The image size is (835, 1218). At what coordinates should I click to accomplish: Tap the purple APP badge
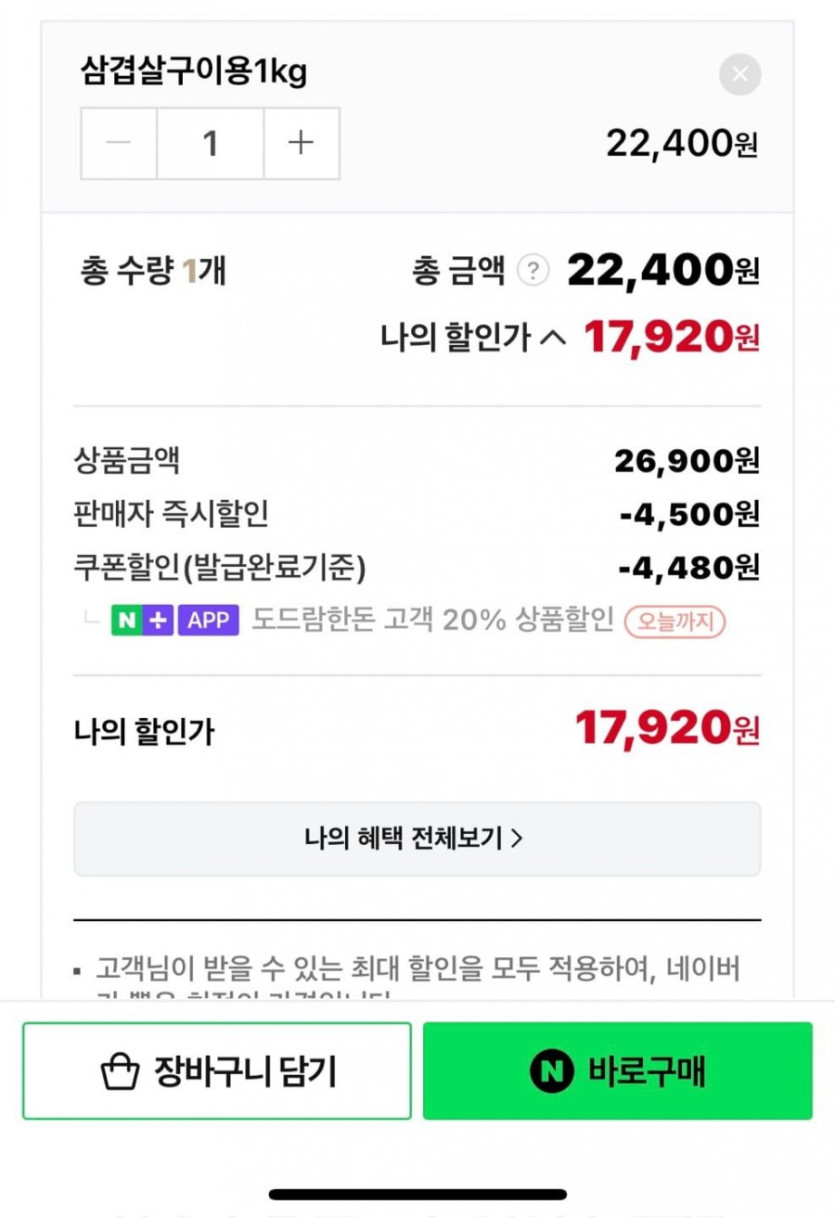(208, 620)
